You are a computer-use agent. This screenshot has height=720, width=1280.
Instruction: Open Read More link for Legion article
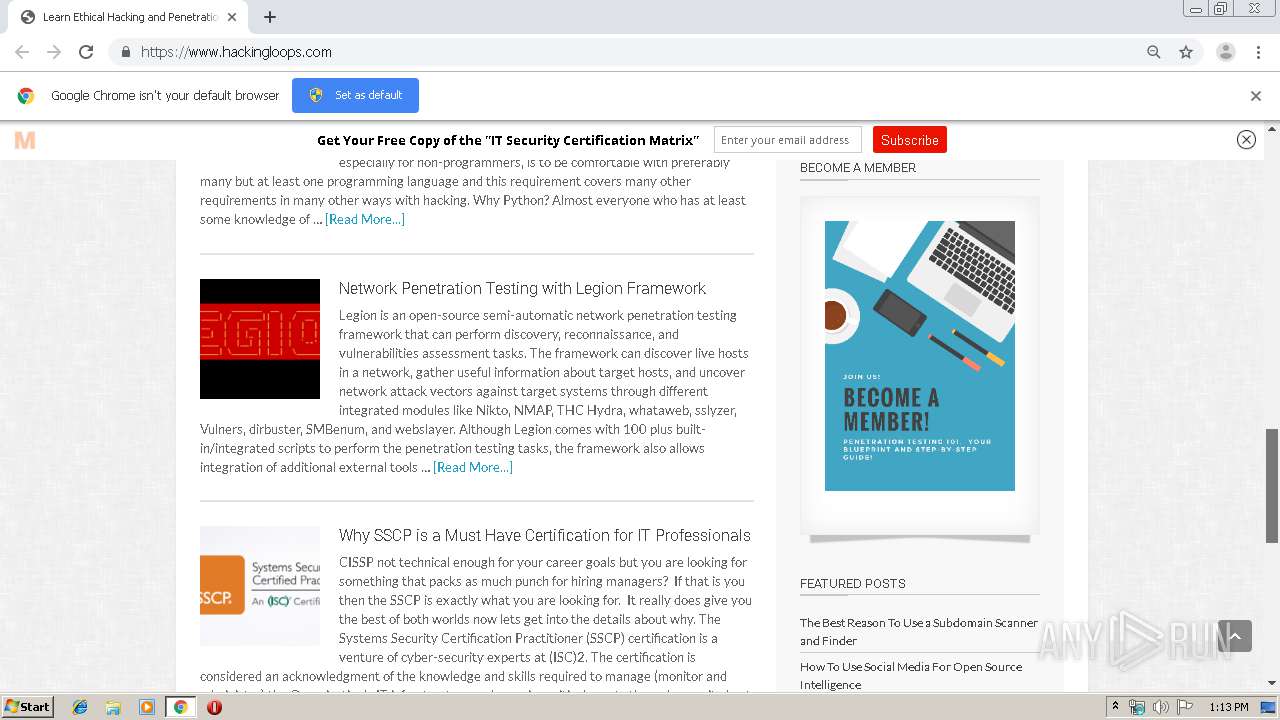coord(473,467)
